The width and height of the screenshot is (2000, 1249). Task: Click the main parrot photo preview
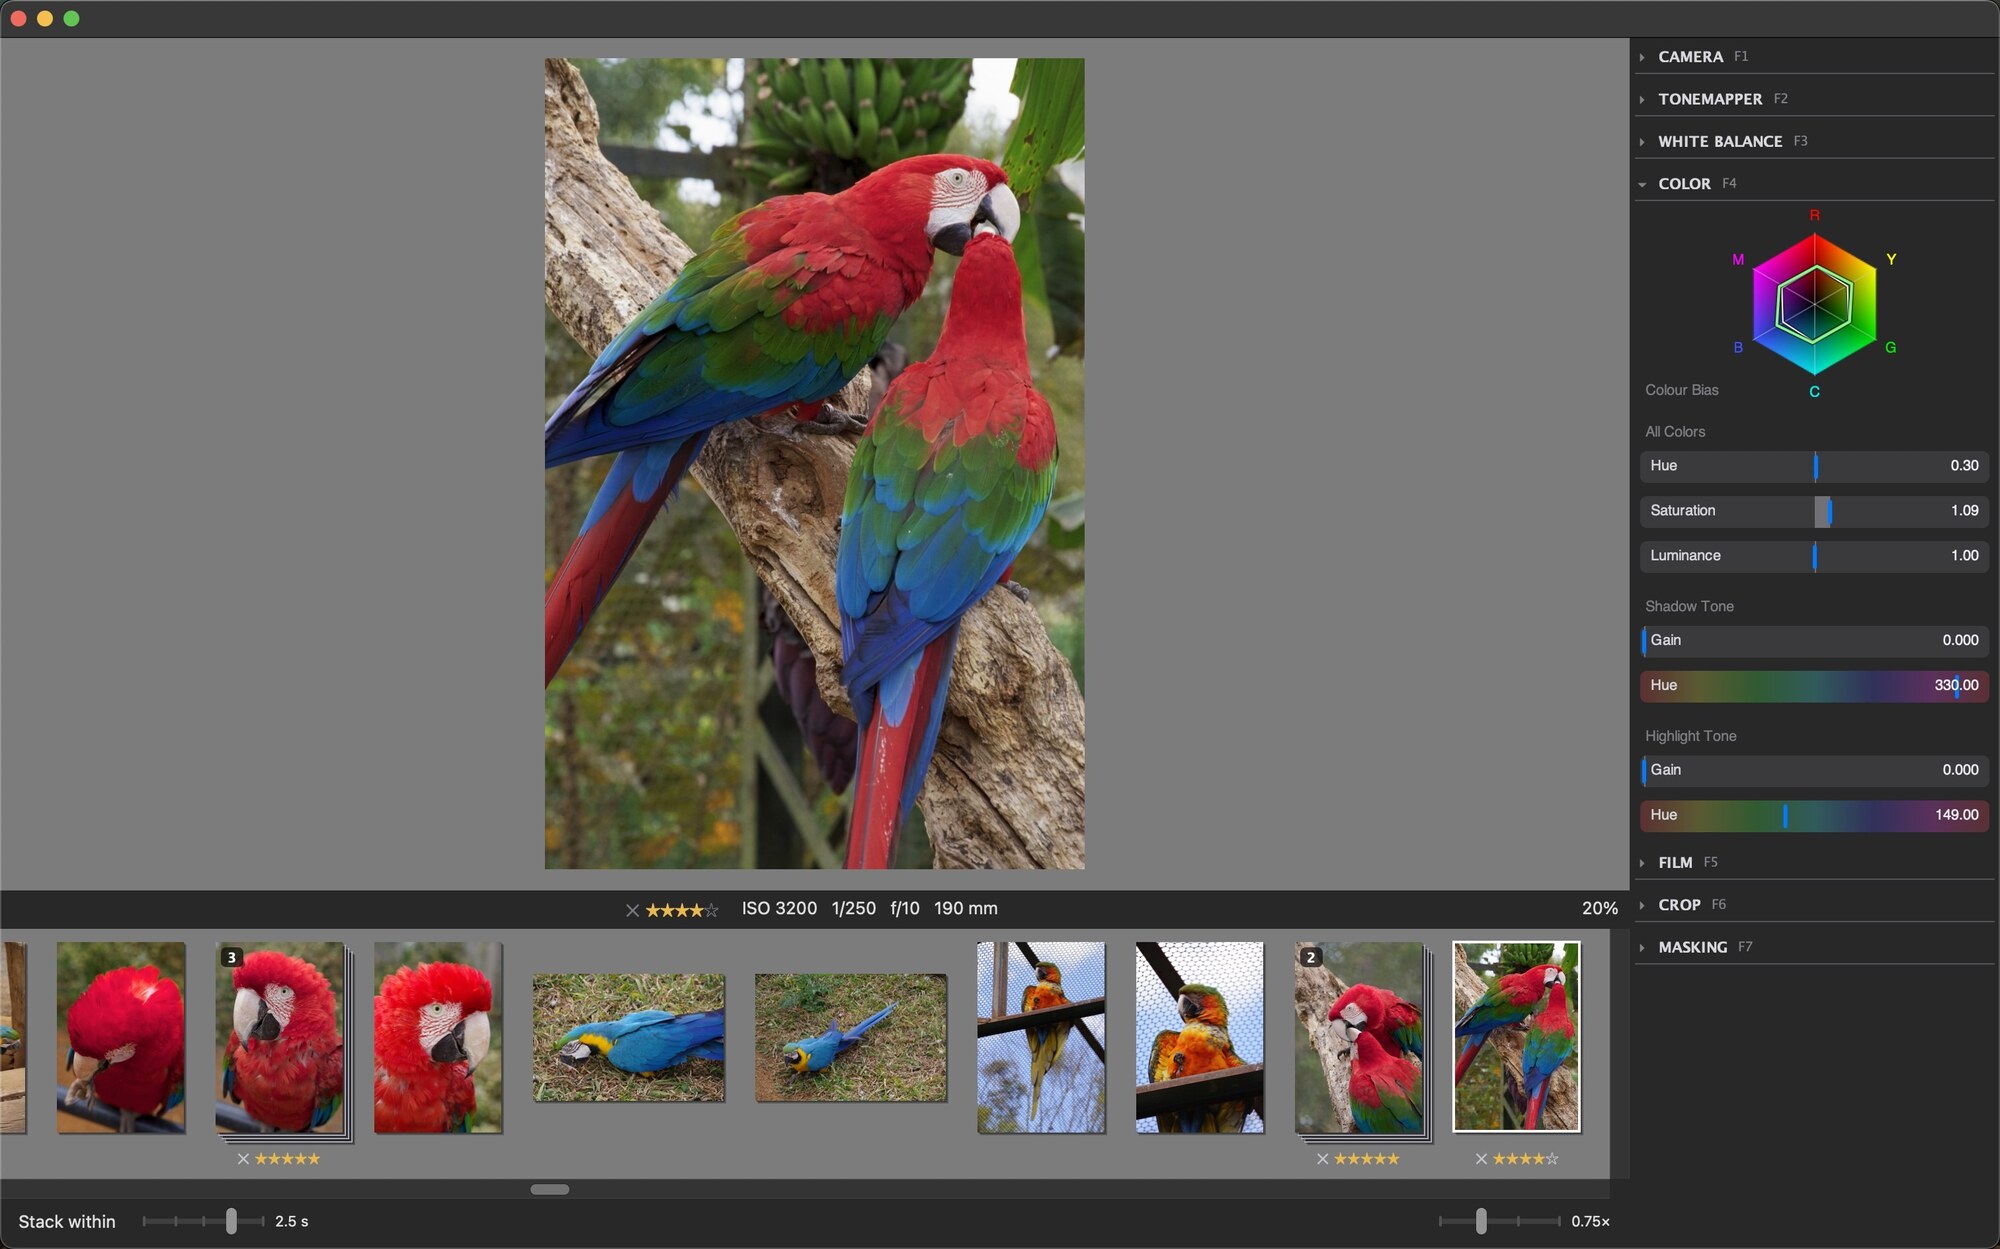tap(814, 463)
